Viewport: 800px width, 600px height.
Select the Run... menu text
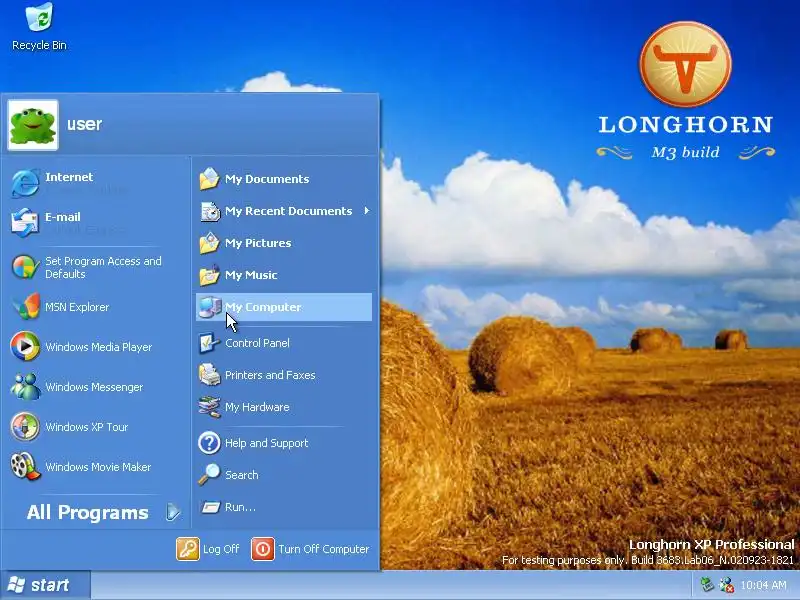[x=240, y=507]
